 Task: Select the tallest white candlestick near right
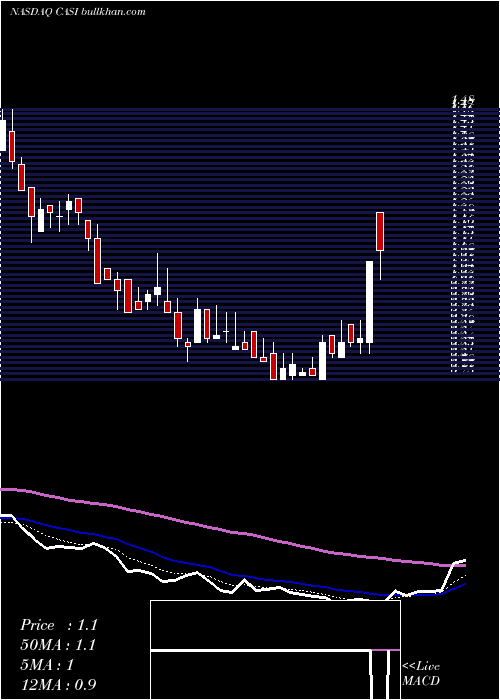tap(369, 302)
